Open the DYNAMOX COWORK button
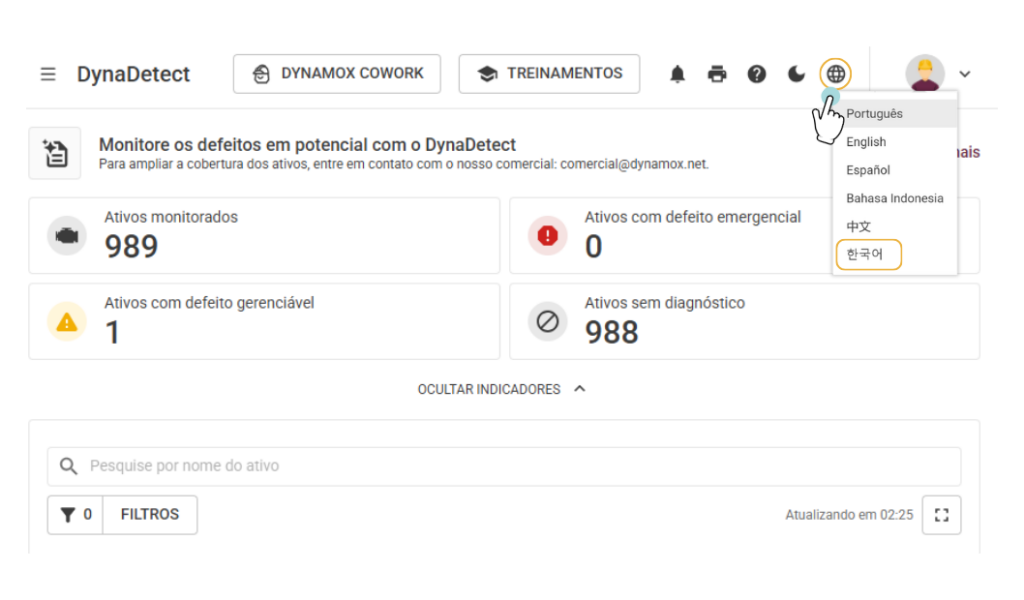The width and height of the screenshot is (1024, 600). click(337, 74)
